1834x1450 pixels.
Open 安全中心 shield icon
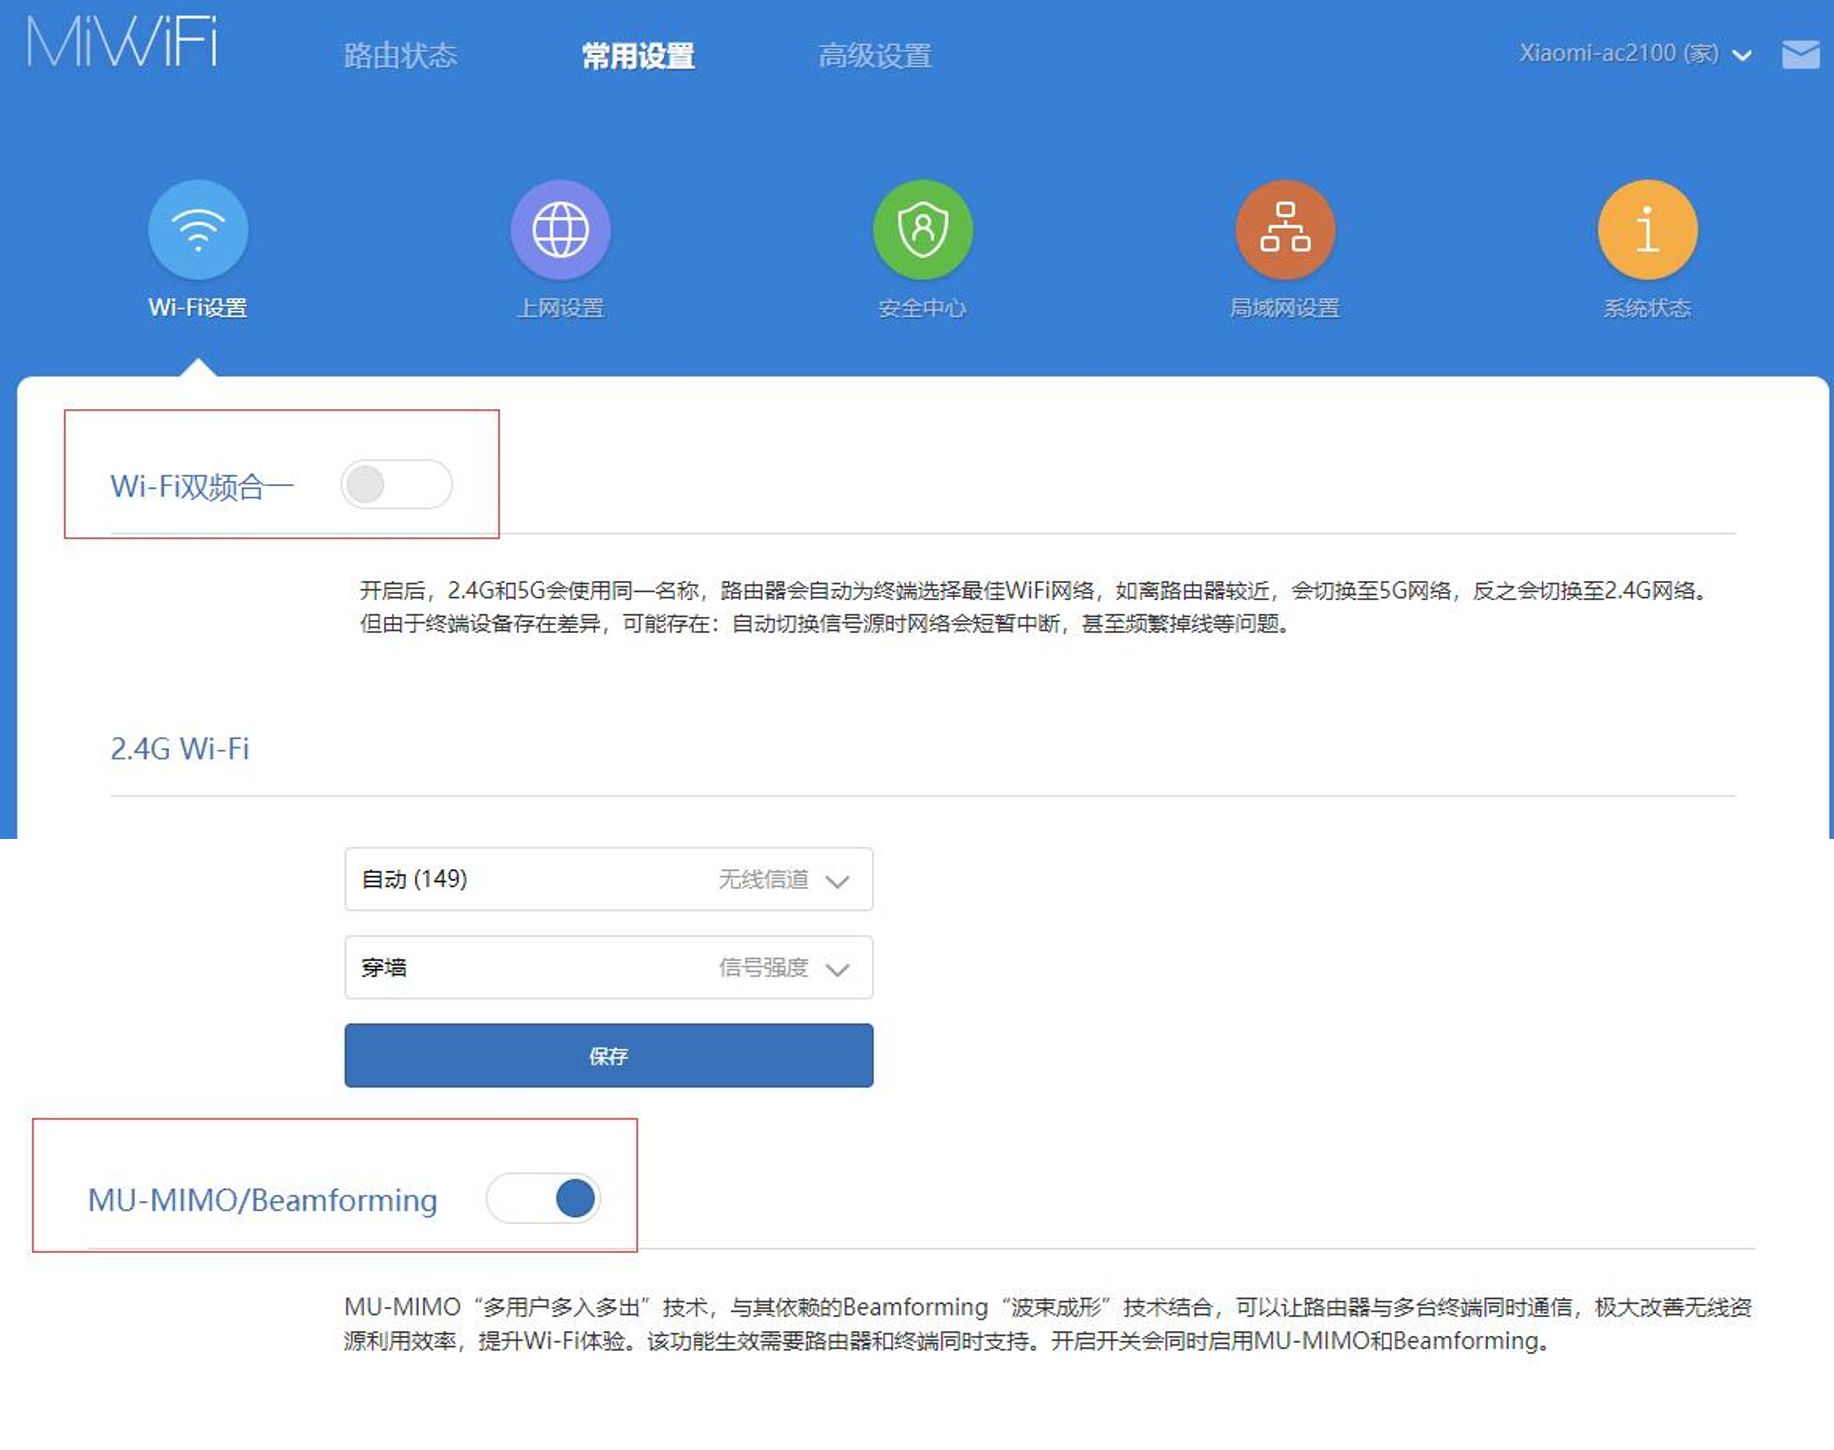(x=922, y=230)
